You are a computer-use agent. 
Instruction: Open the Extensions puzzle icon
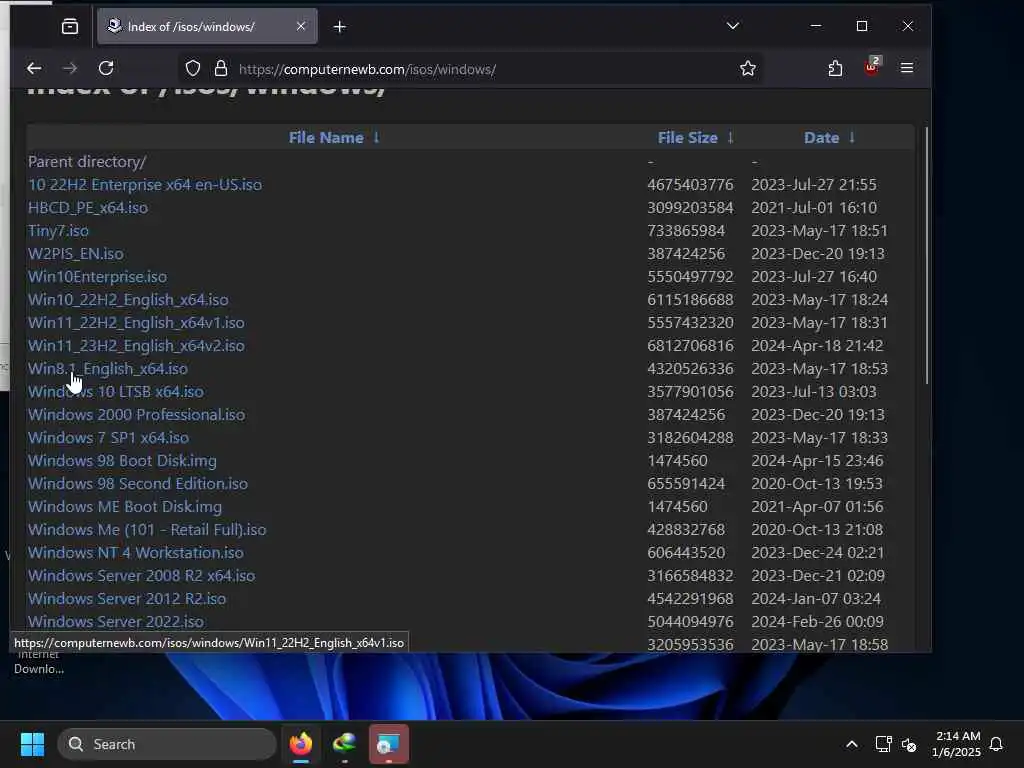click(835, 69)
